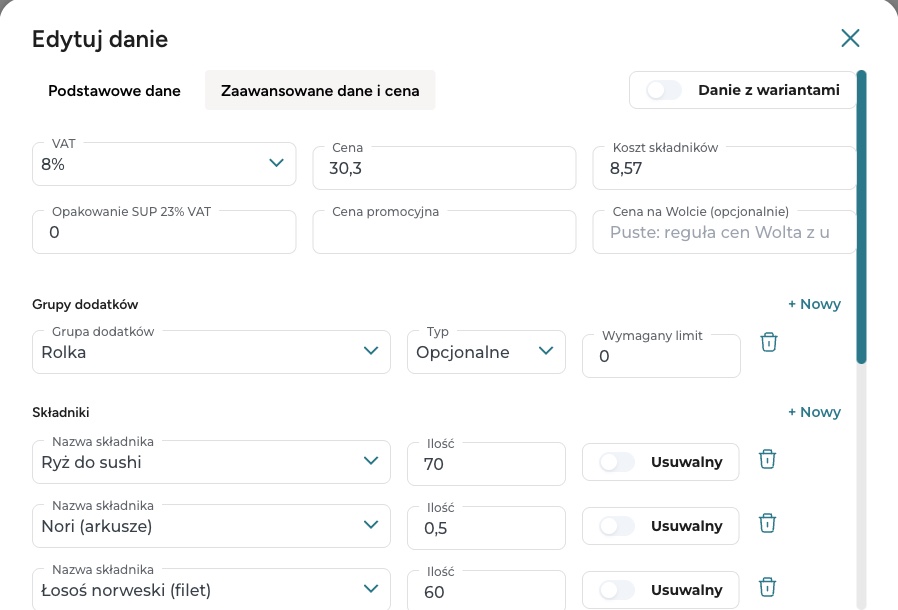Select Zaawansowane dane i cena tab
The image size is (898, 610).
(320, 90)
